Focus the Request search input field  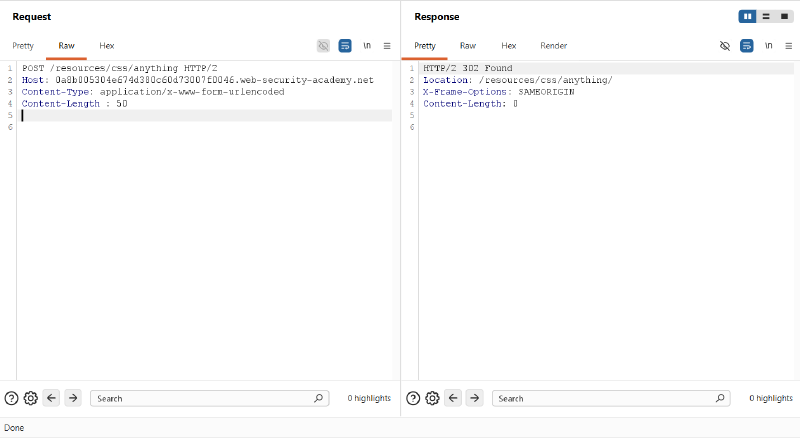pos(210,398)
